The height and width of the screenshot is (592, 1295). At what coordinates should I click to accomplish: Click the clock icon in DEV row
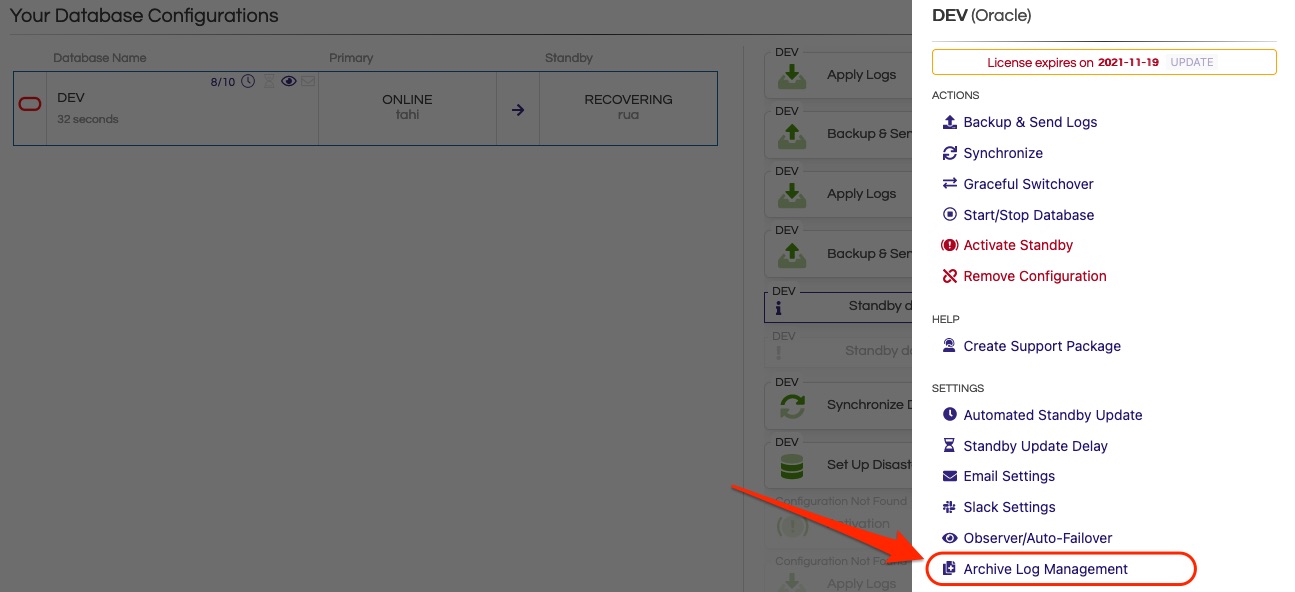[x=248, y=82]
